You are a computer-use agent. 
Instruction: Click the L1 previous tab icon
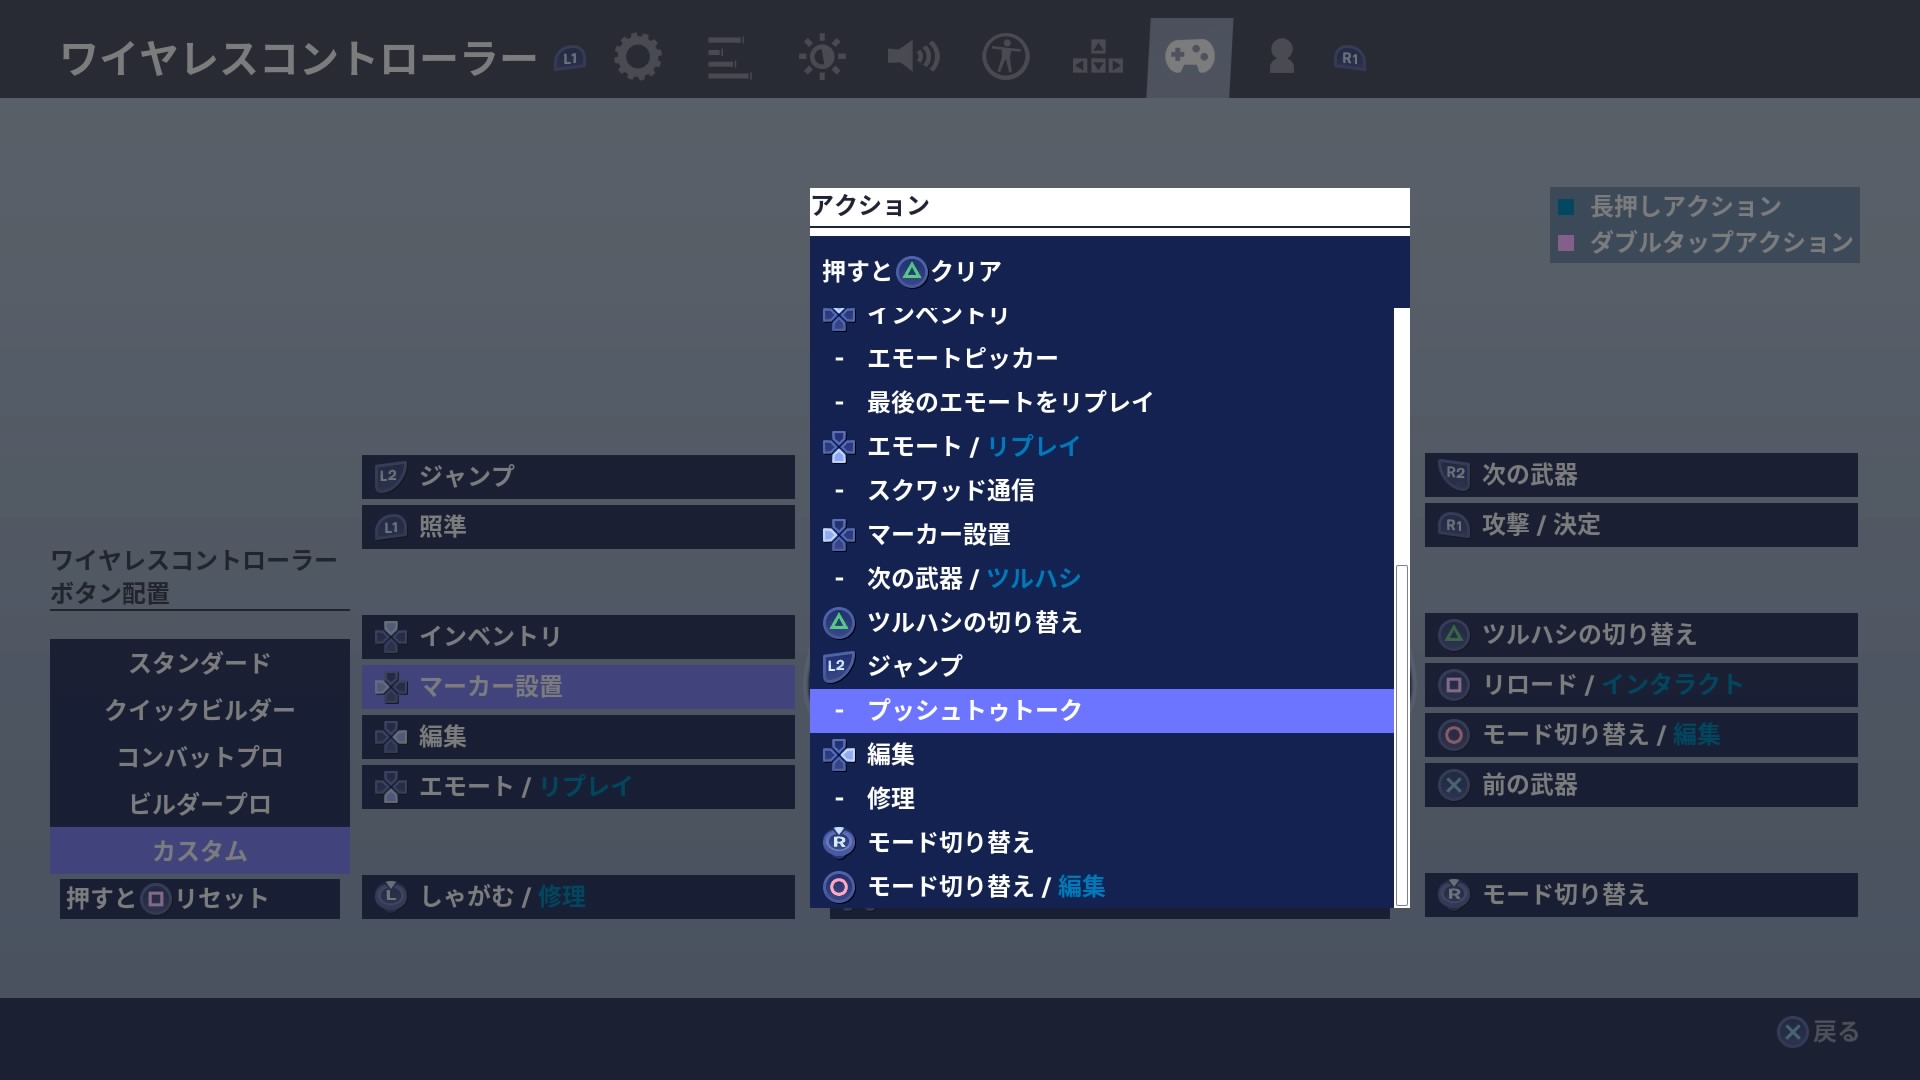[x=570, y=58]
